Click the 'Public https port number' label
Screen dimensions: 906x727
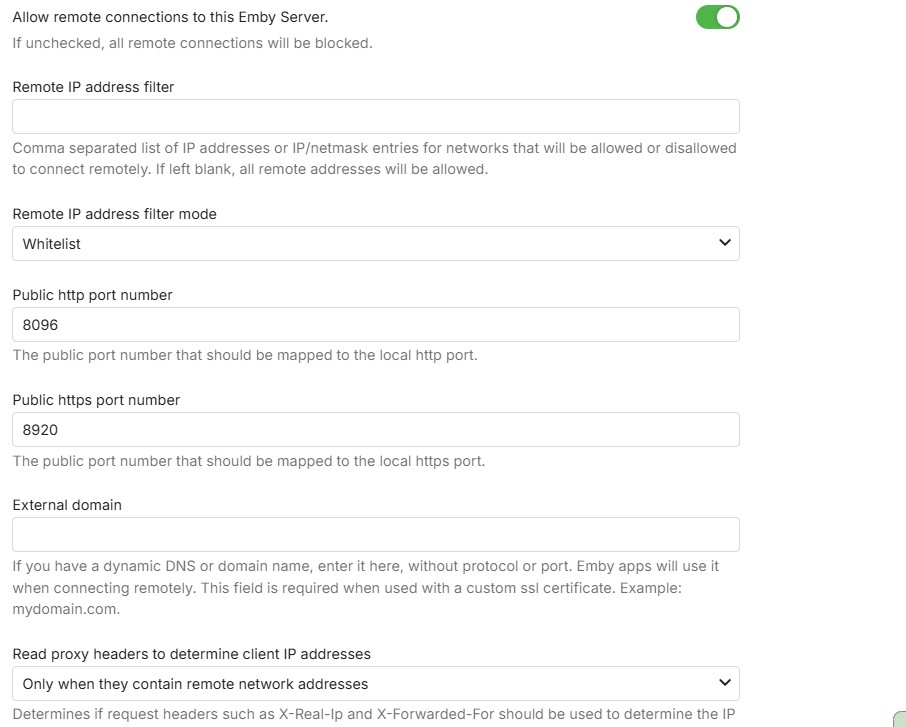tap(96, 400)
